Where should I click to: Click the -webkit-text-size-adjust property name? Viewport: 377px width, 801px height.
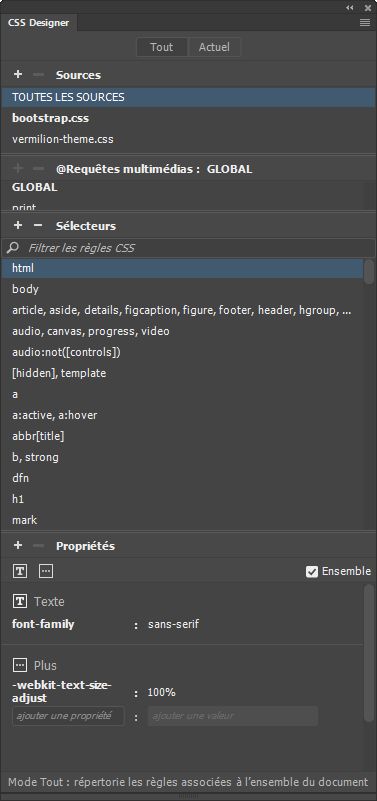point(61,691)
